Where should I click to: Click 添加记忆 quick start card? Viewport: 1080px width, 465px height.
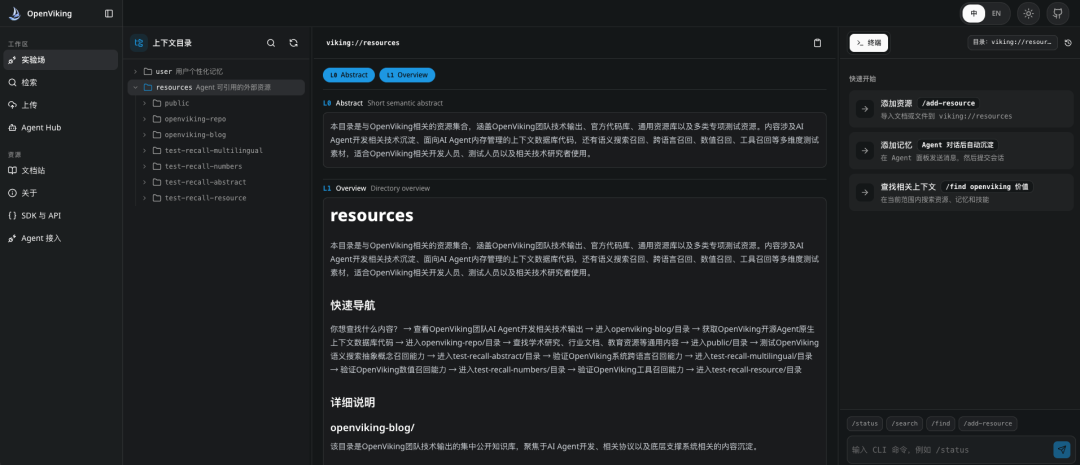[961, 151]
